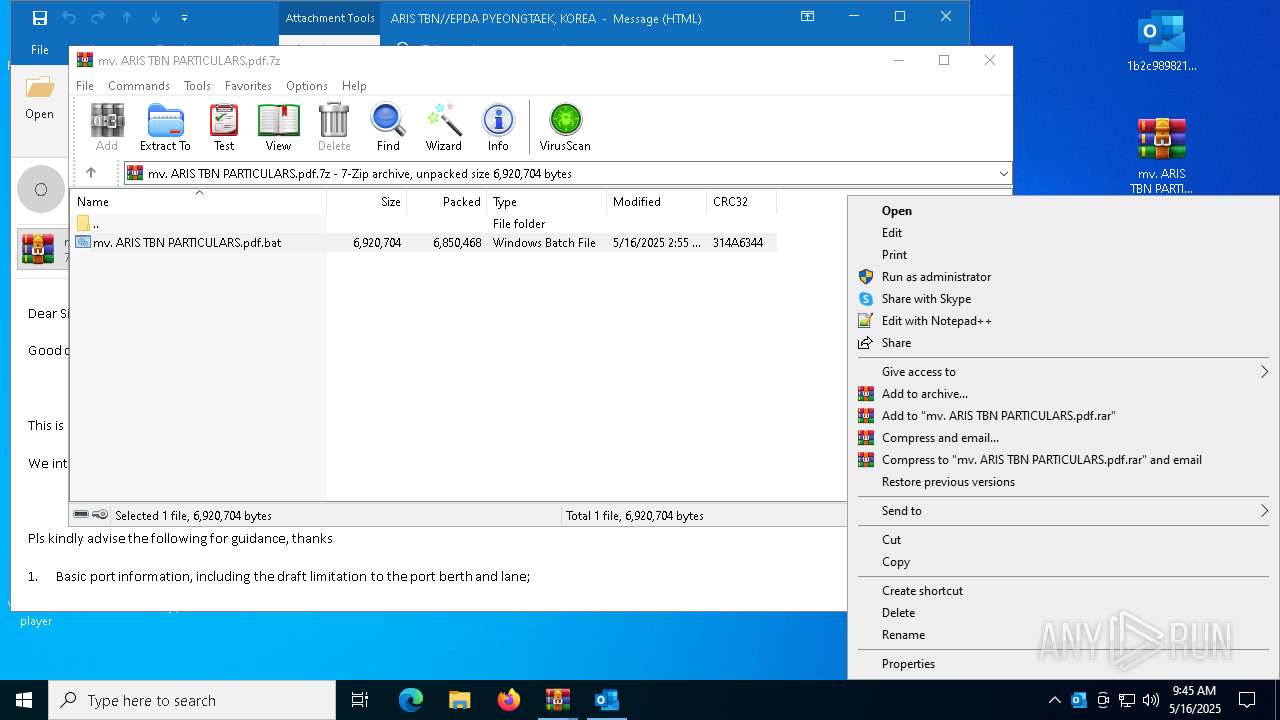Select Create shortcut

pyautogui.click(x=1063, y=590)
